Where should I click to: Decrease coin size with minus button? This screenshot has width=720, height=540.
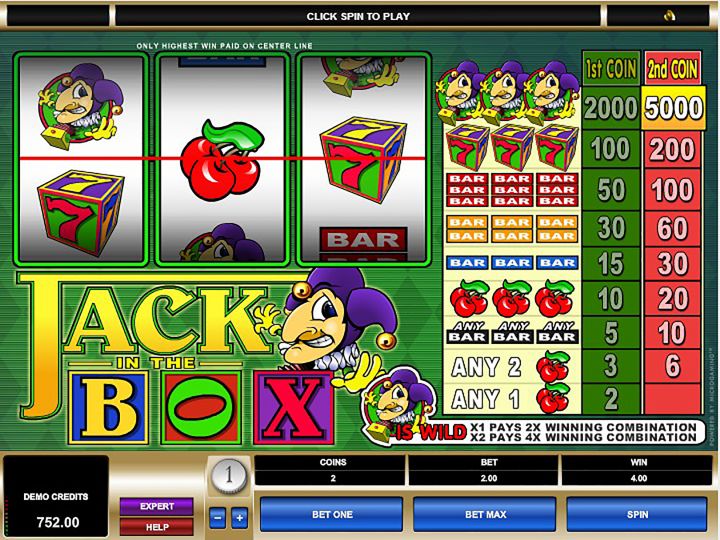pyautogui.click(x=217, y=518)
